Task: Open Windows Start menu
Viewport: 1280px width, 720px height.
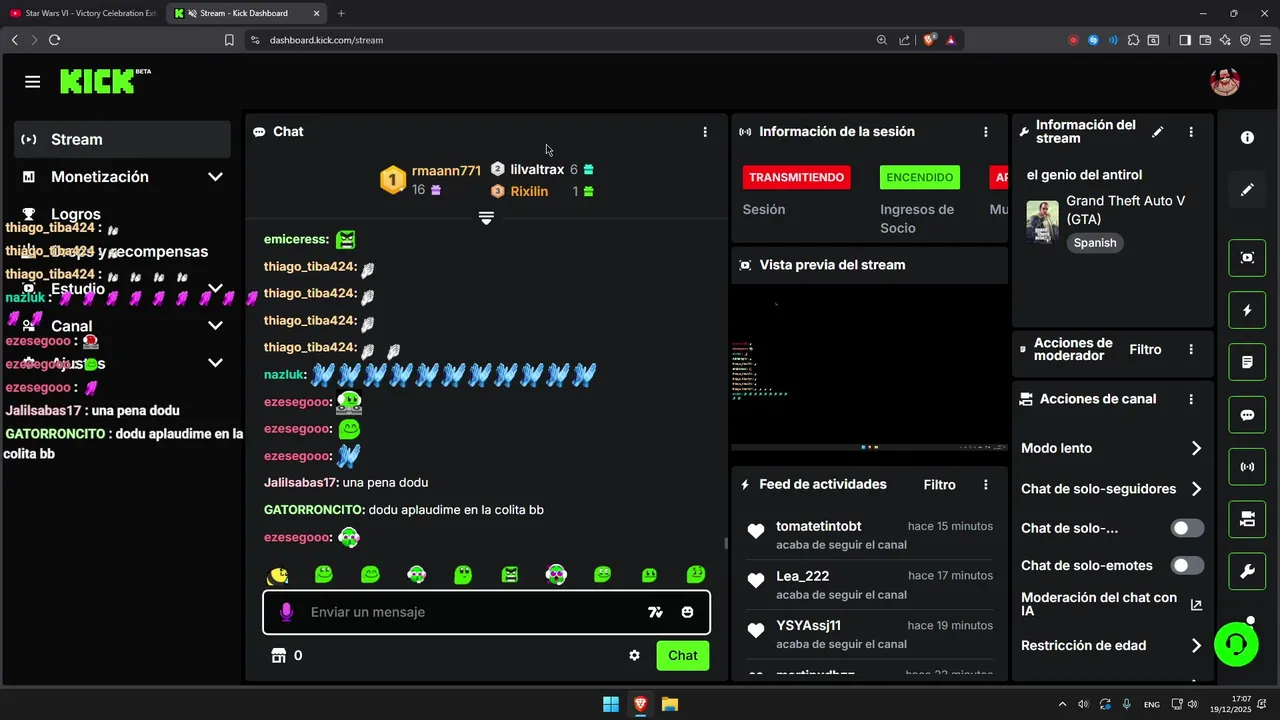Action: [x=611, y=704]
